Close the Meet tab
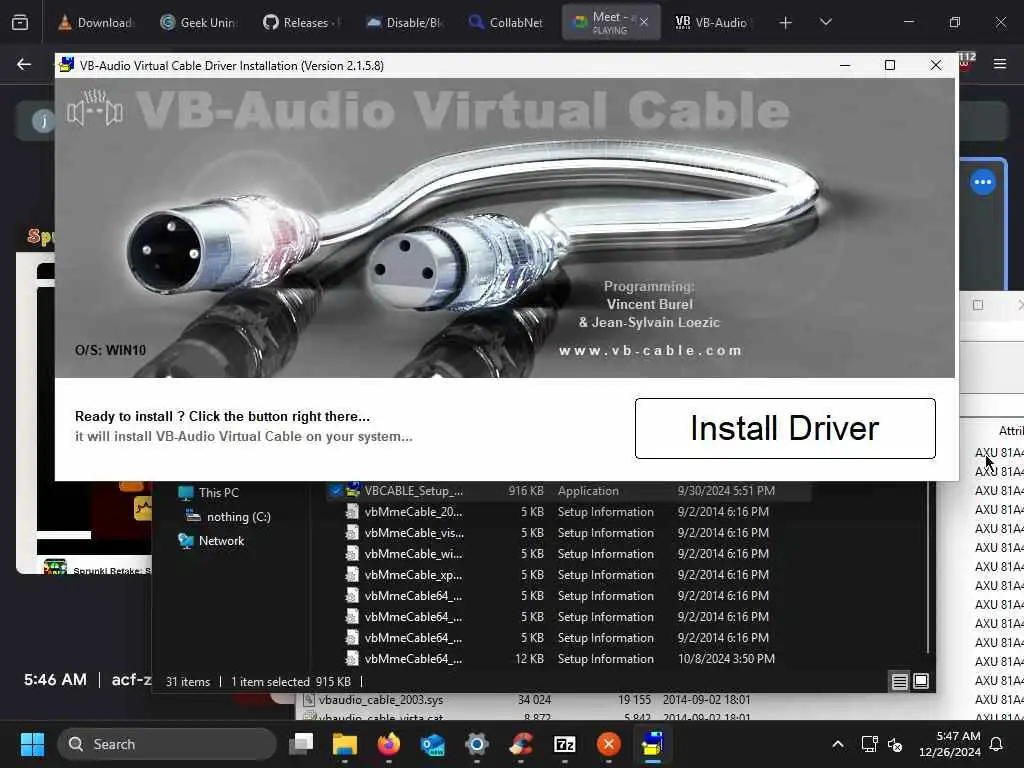Screen dimensions: 1024x768 point(644,22)
